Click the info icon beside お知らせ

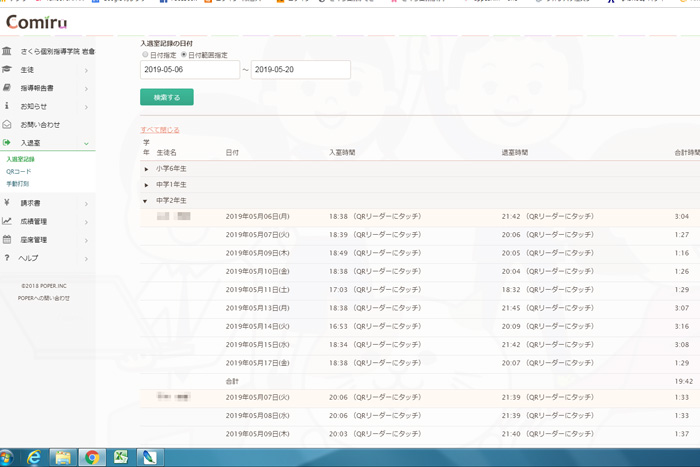[8, 106]
